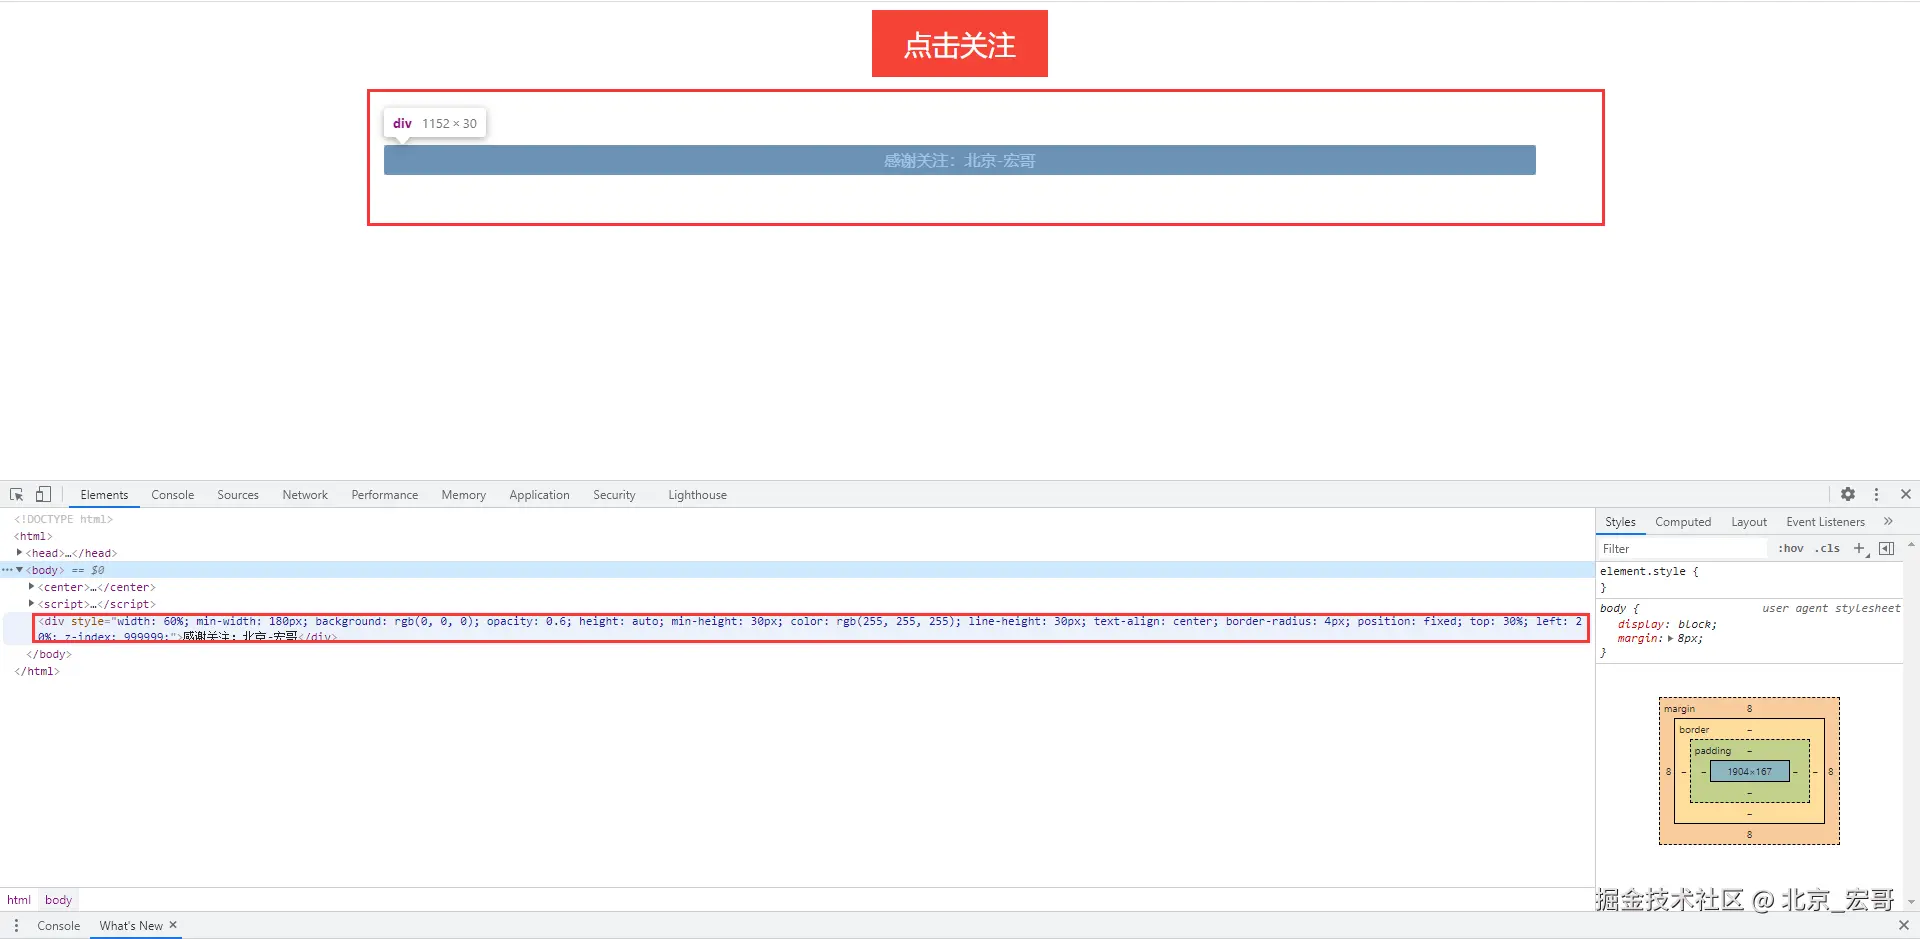Open the Console panel tab in the top bar
The height and width of the screenshot is (939, 1920).
tap(173, 495)
